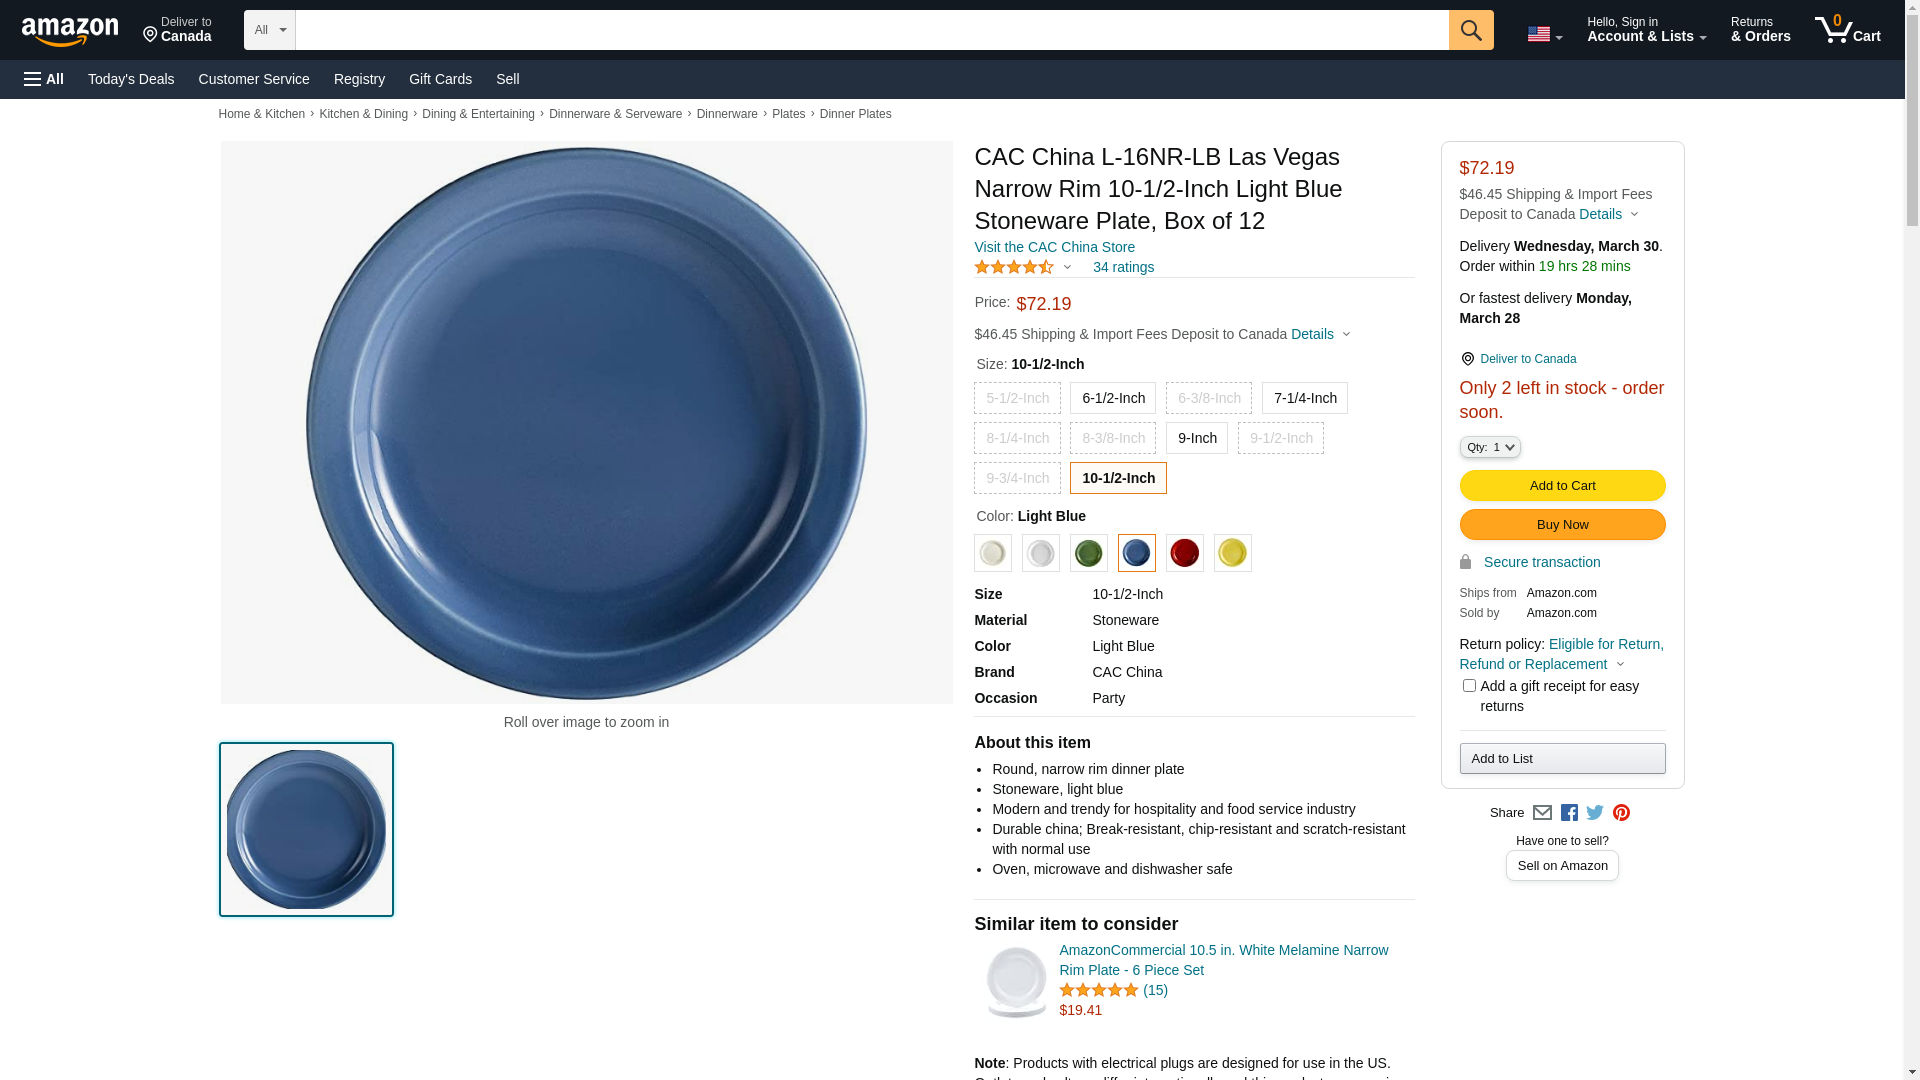Open the search category All dropdown
The width and height of the screenshot is (1920, 1080).
tap(270, 30)
